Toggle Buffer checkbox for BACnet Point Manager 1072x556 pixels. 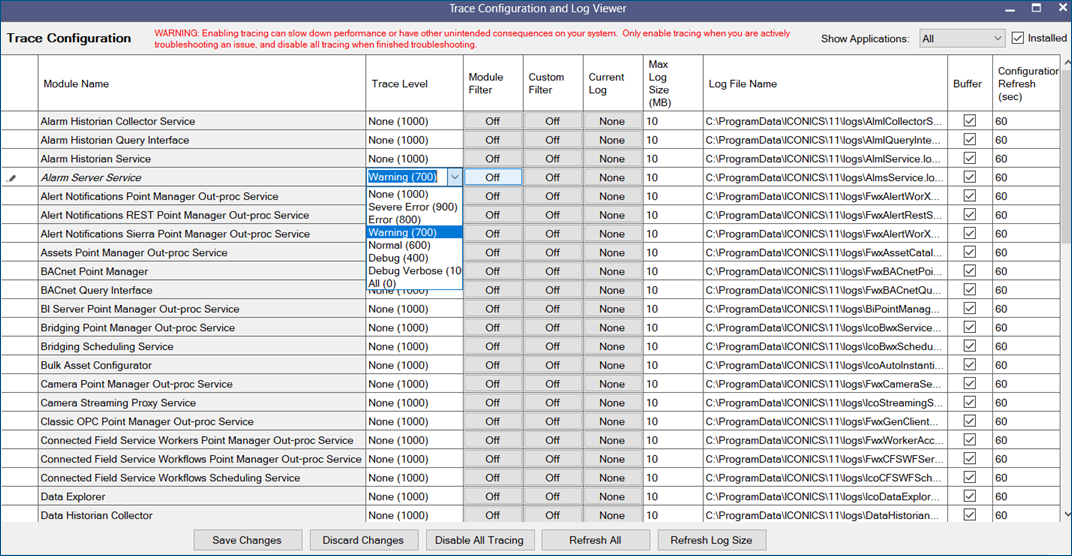969,271
